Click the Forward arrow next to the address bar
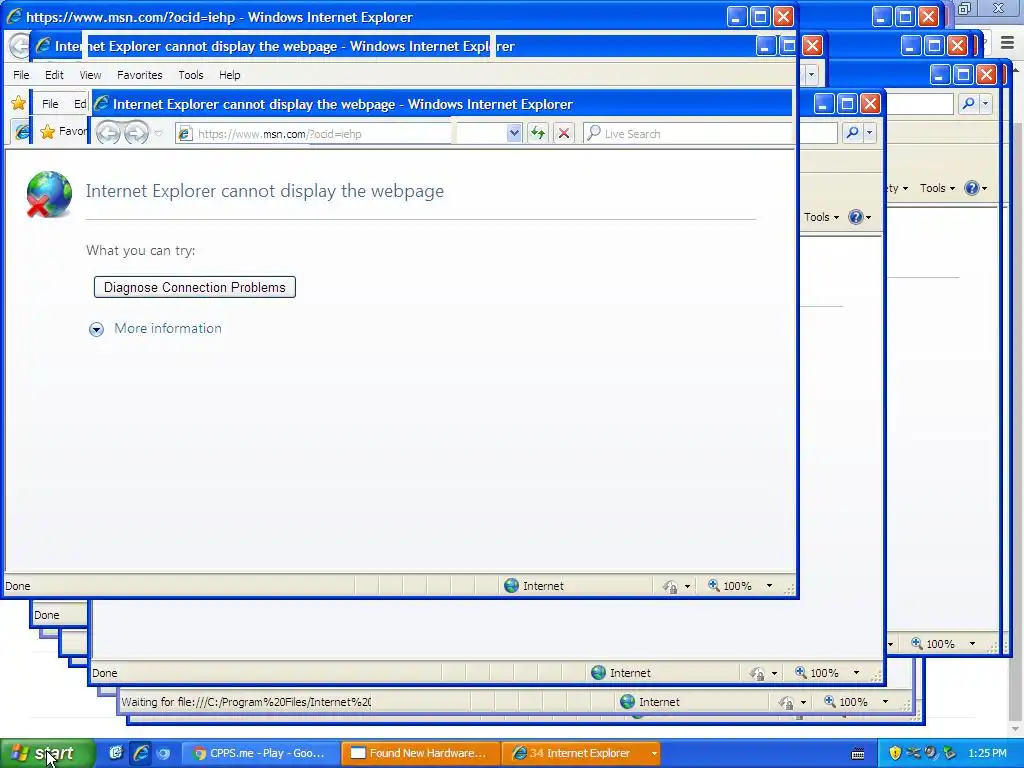Image resolution: width=1024 pixels, height=768 pixels. point(136,133)
